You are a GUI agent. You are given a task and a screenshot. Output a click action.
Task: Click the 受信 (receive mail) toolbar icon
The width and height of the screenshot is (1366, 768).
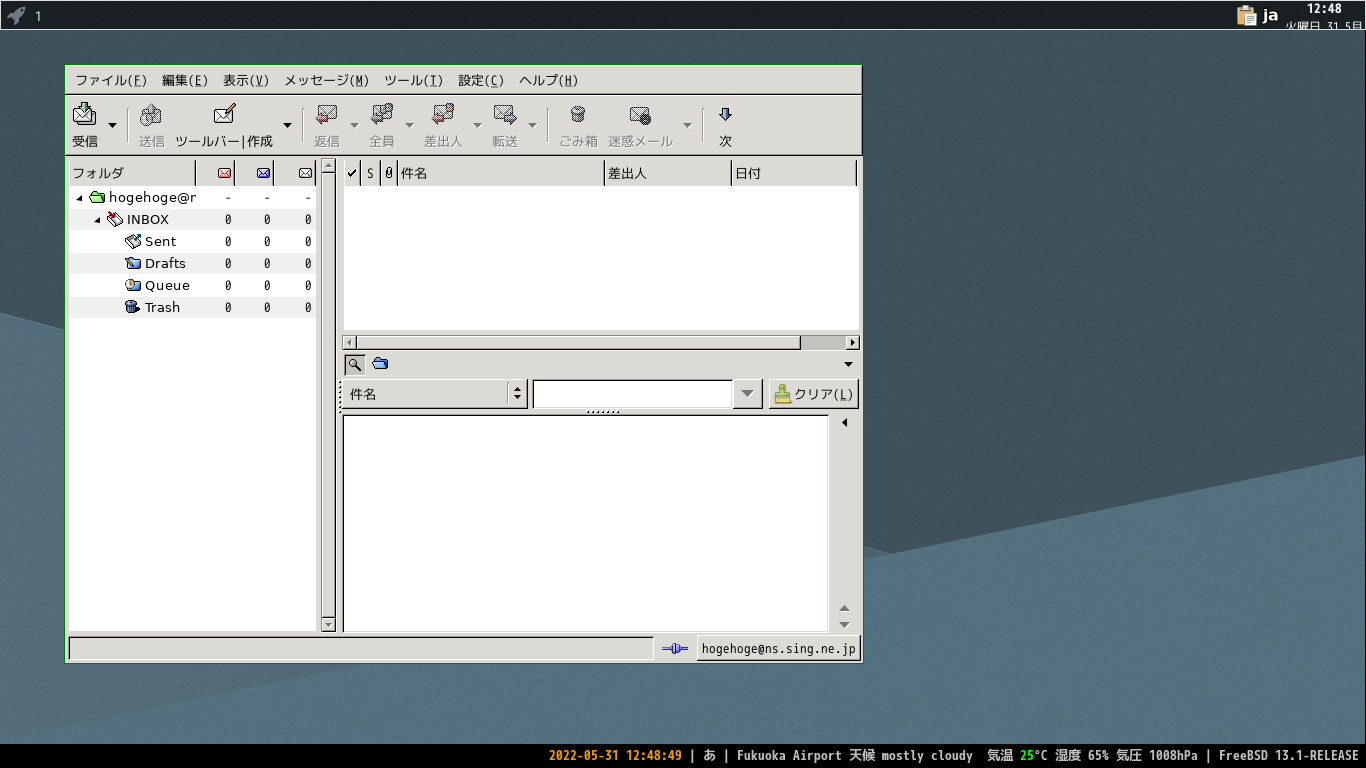coord(85,114)
